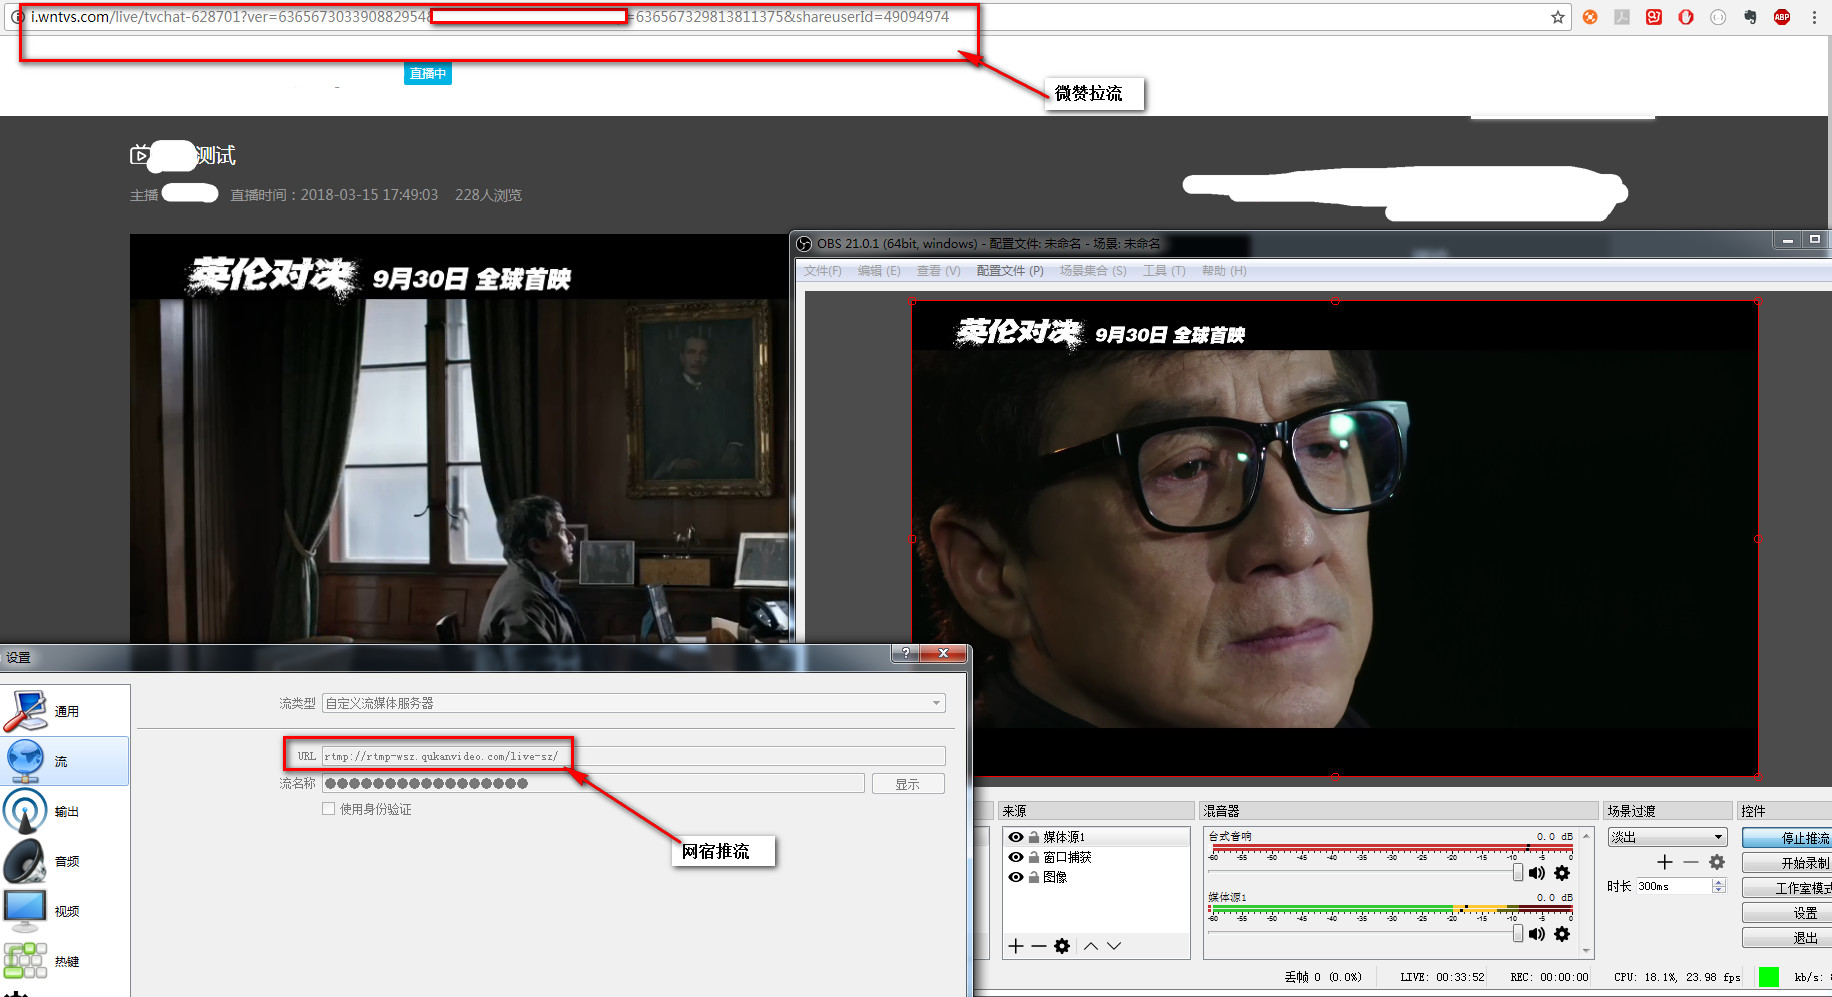Open the 工具(T) menu in OBS
The width and height of the screenshot is (1832, 997).
(x=1164, y=271)
